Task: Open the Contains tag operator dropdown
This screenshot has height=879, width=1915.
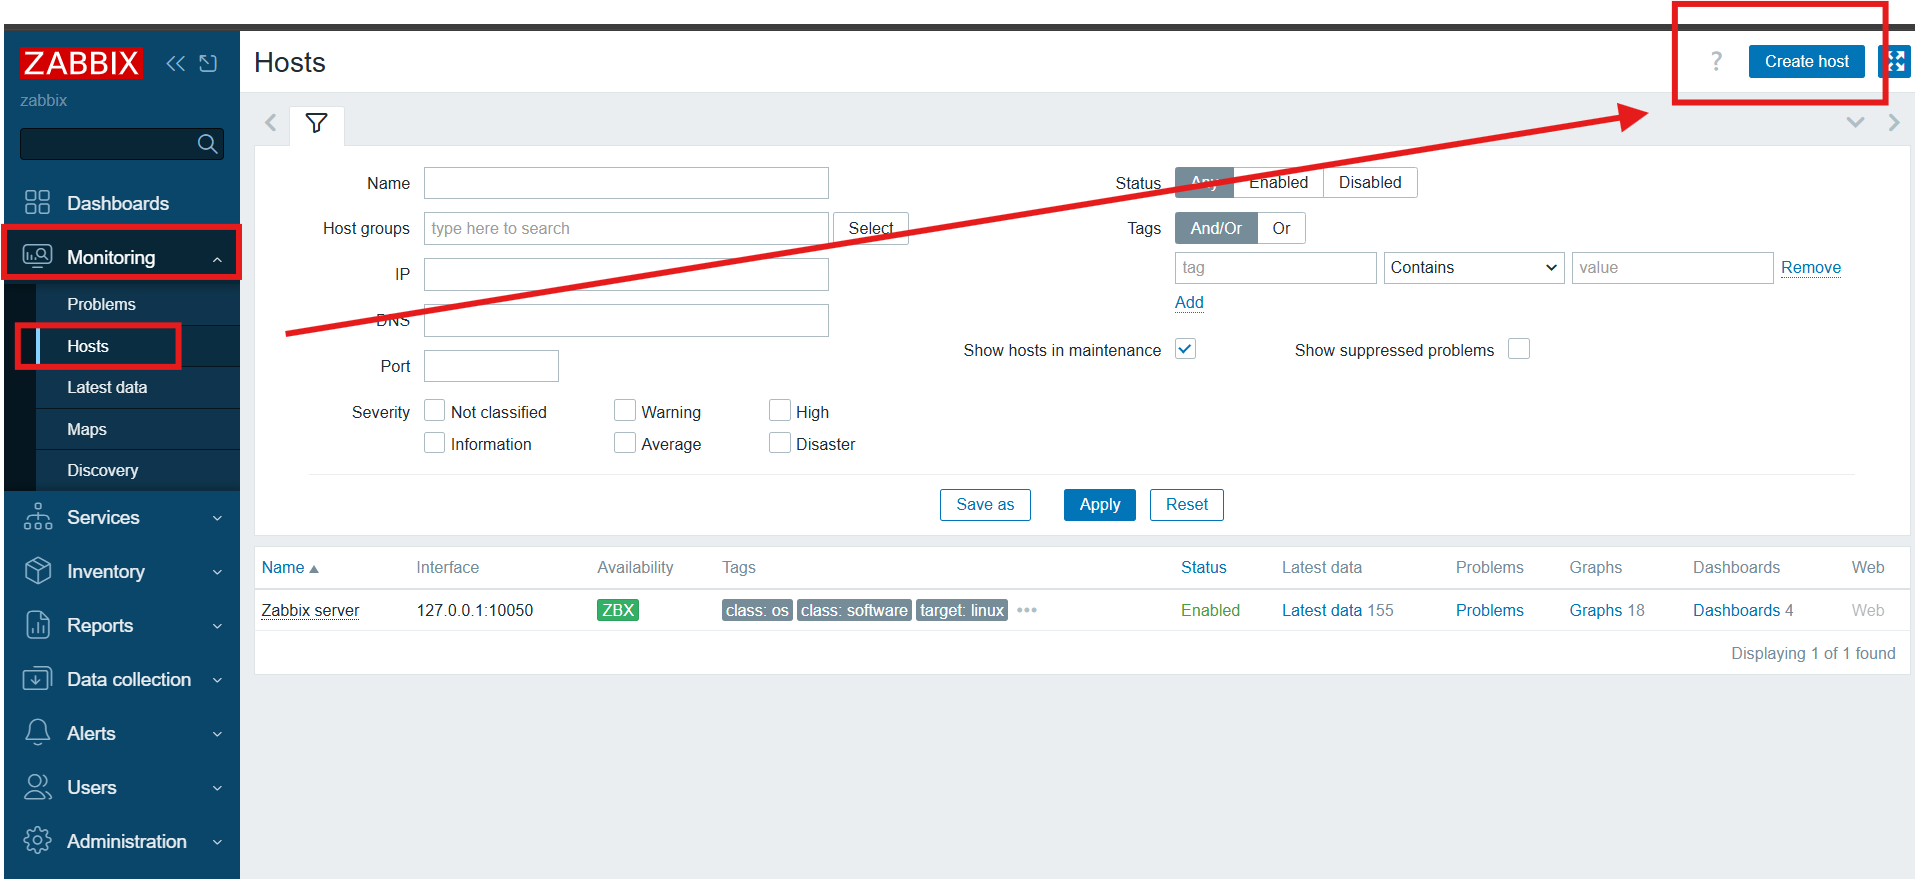Action: coord(1473,268)
